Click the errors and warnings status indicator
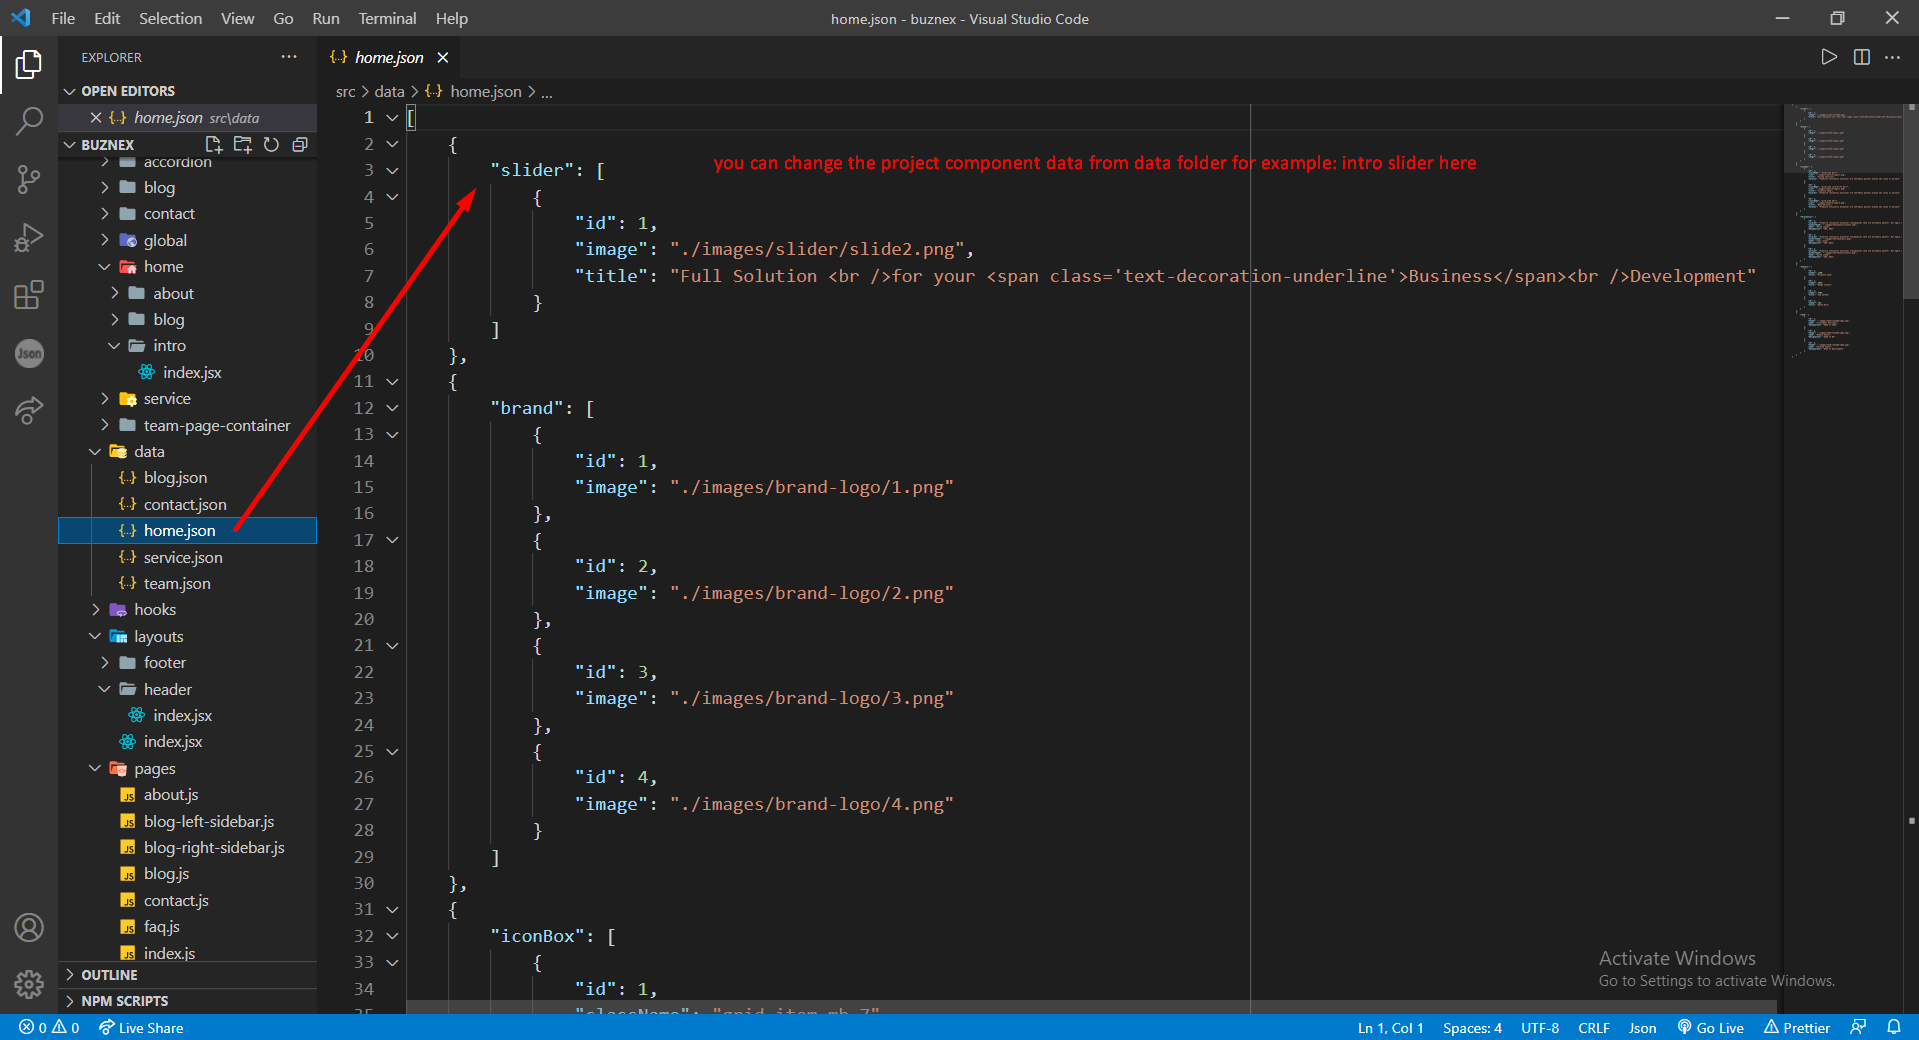1919x1040 pixels. click(x=49, y=1028)
